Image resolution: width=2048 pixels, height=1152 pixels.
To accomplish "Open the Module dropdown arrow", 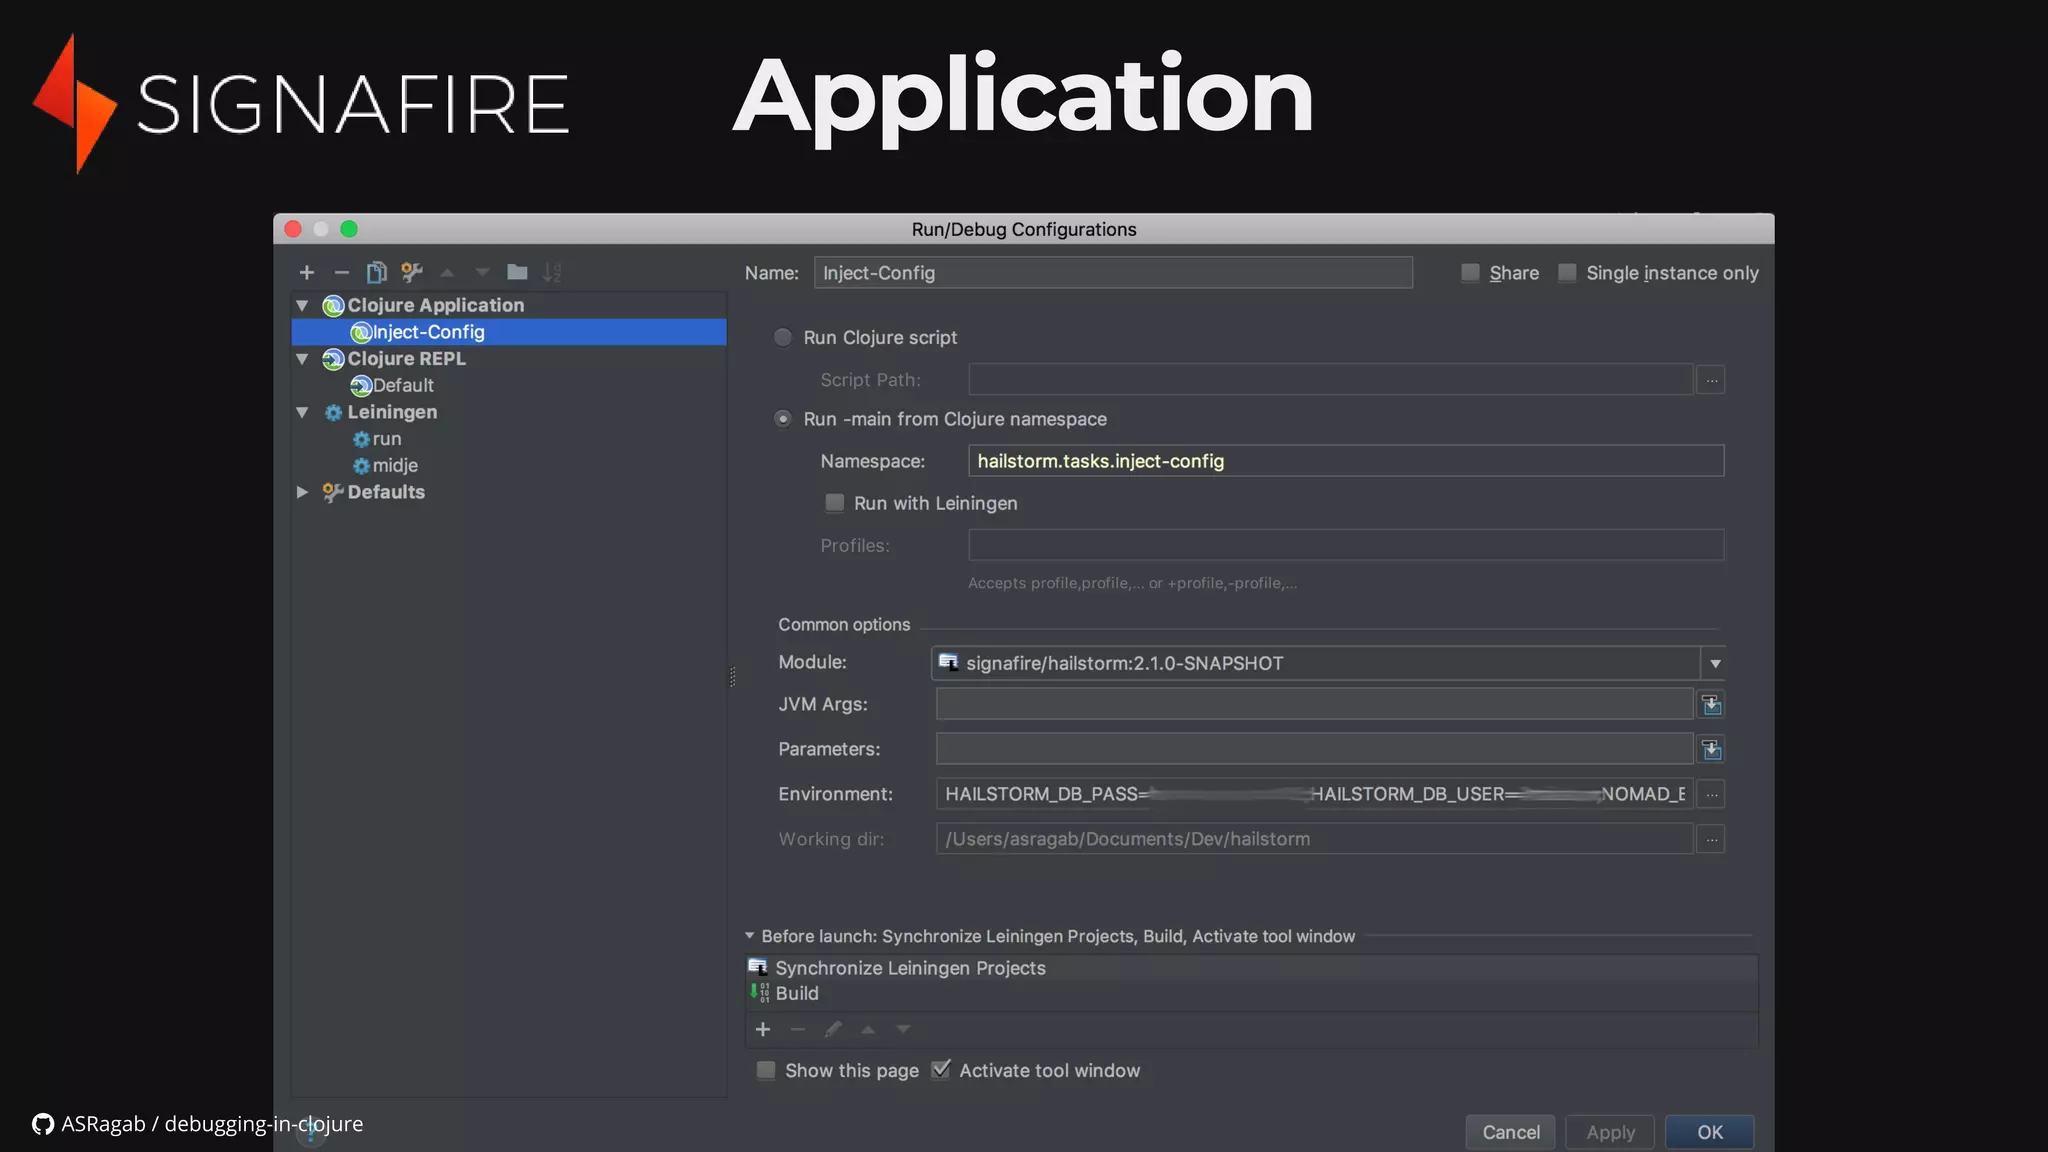I will pos(1715,663).
